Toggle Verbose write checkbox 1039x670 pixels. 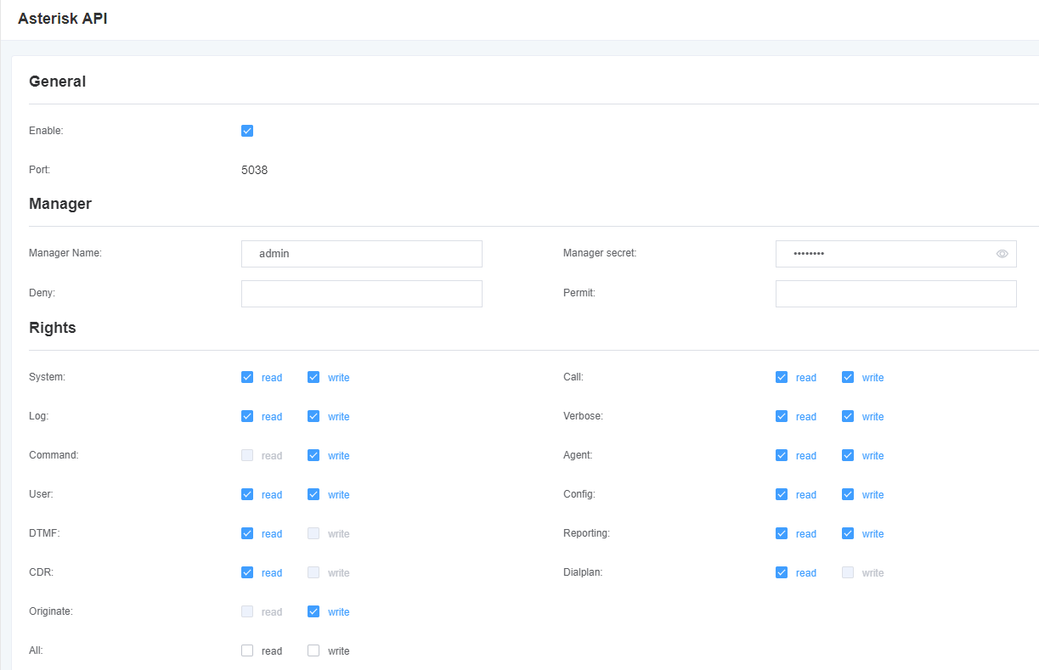click(848, 416)
